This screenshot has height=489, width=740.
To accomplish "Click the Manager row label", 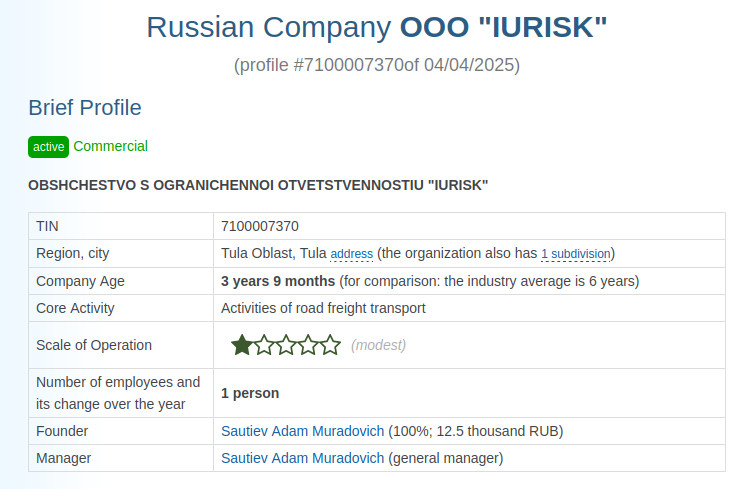I will click(x=64, y=458).
